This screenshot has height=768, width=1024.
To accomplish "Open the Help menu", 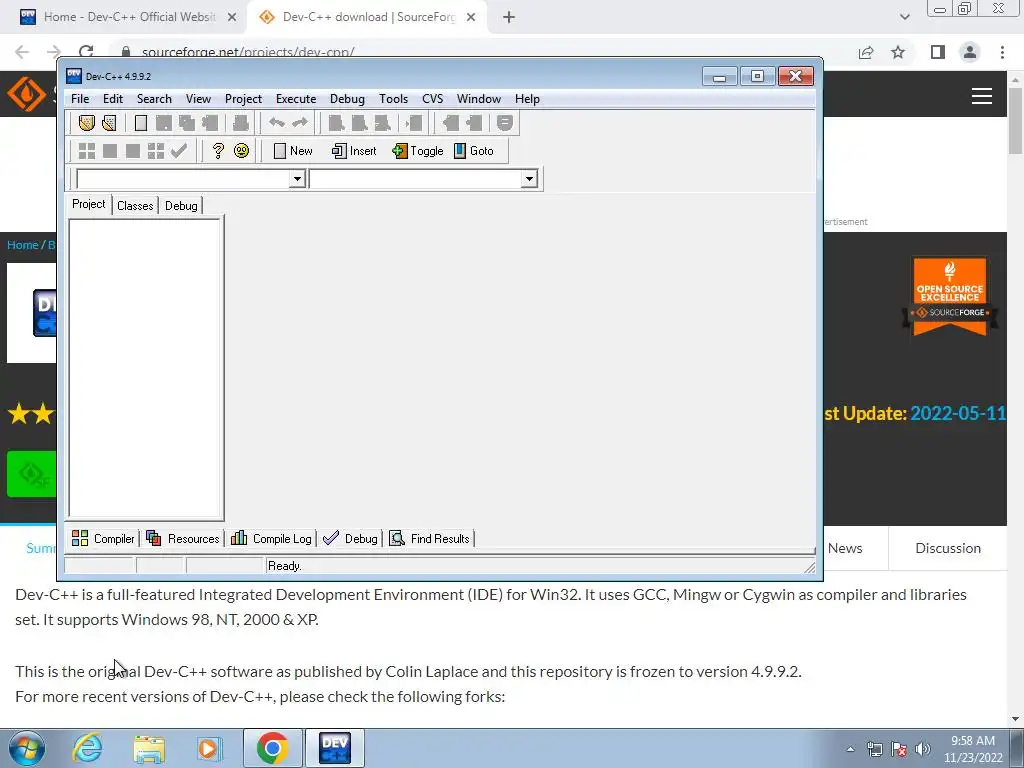I will pos(527,99).
